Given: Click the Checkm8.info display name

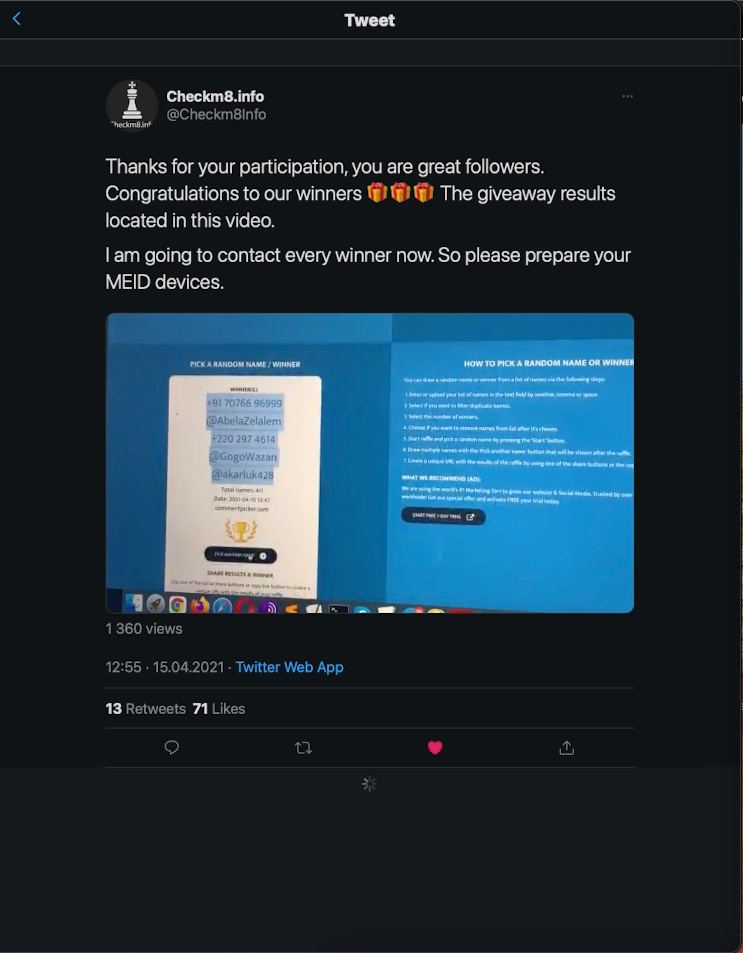Looking at the screenshot, I should point(215,96).
